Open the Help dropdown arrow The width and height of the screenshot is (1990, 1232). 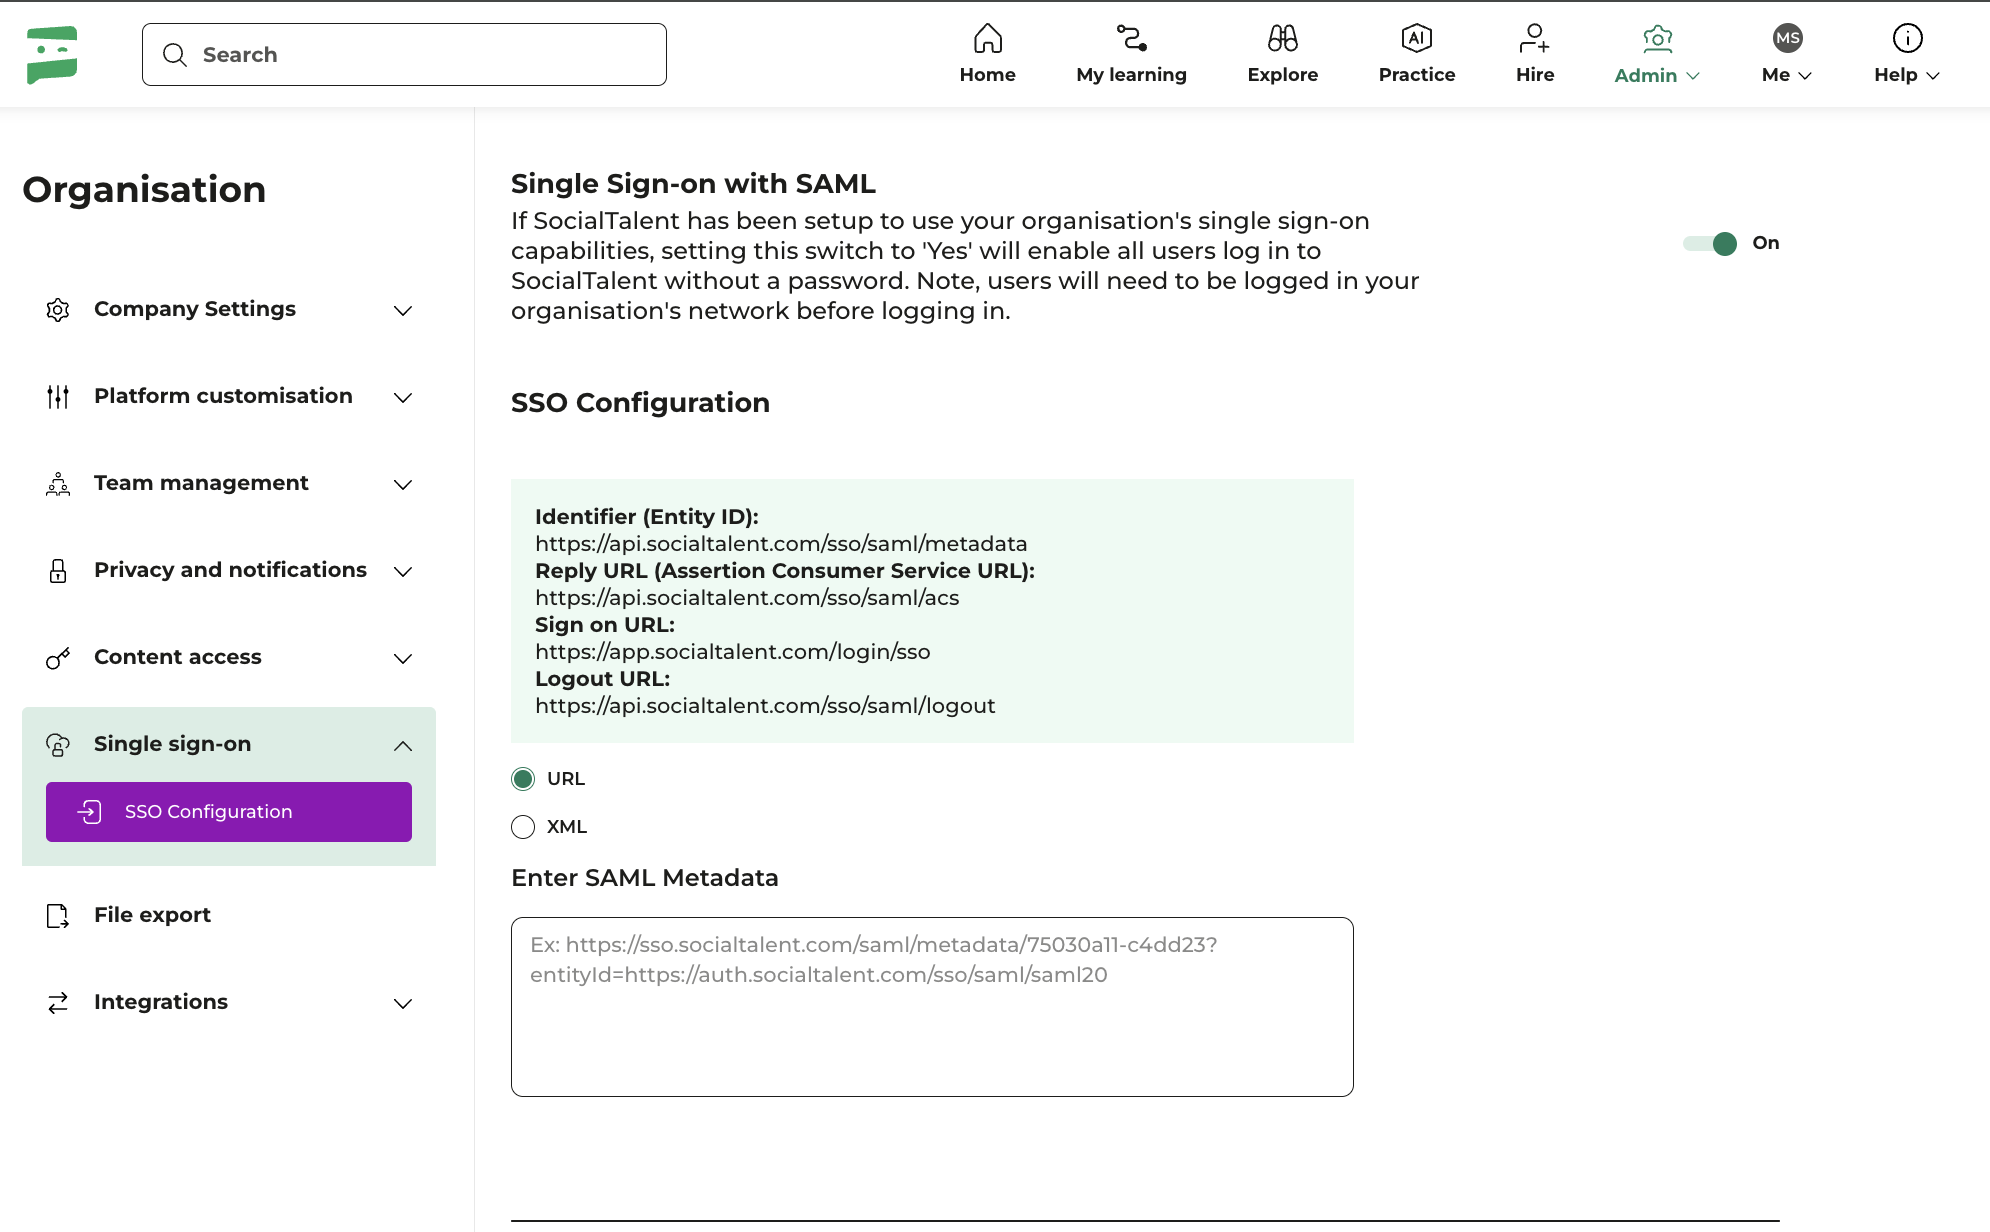click(1933, 76)
